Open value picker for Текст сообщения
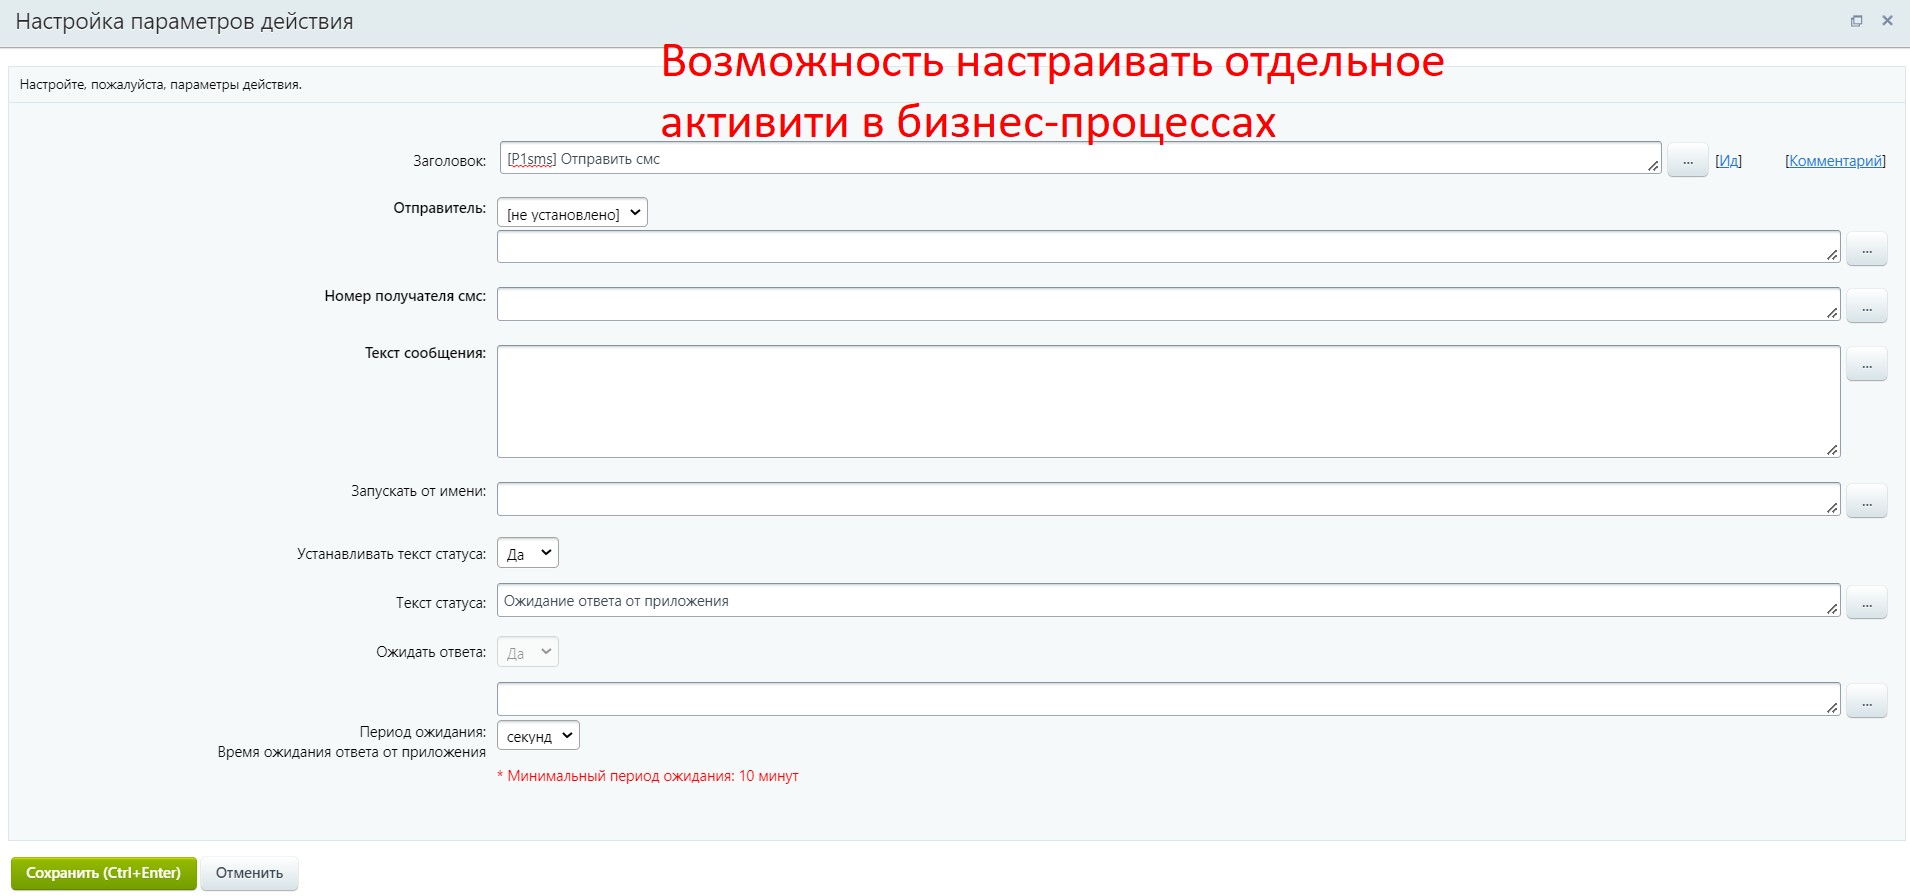The height and width of the screenshot is (896, 1910). tap(1866, 365)
